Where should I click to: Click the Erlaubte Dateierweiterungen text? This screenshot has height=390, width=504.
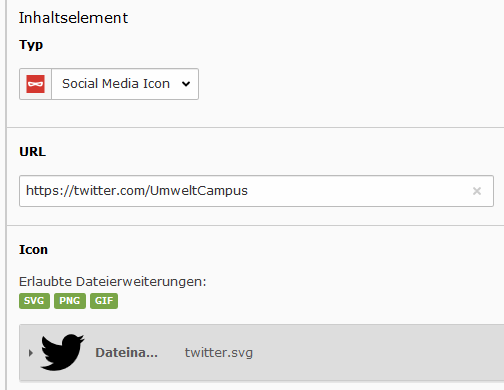pyautogui.click(x=113, y=282)
